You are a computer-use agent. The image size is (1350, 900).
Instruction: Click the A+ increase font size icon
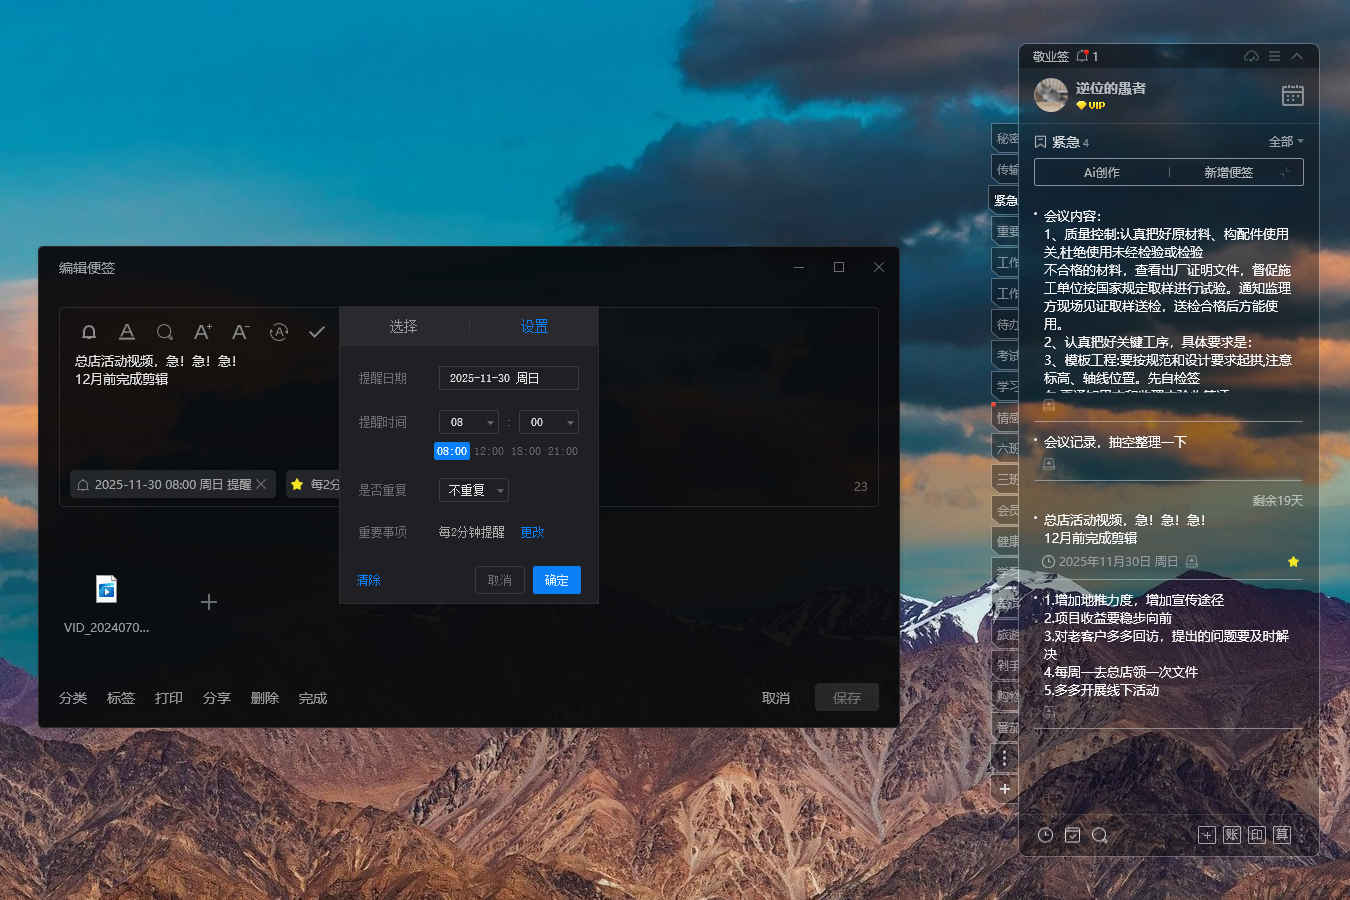pyautogui.click(x=202, y=332)
